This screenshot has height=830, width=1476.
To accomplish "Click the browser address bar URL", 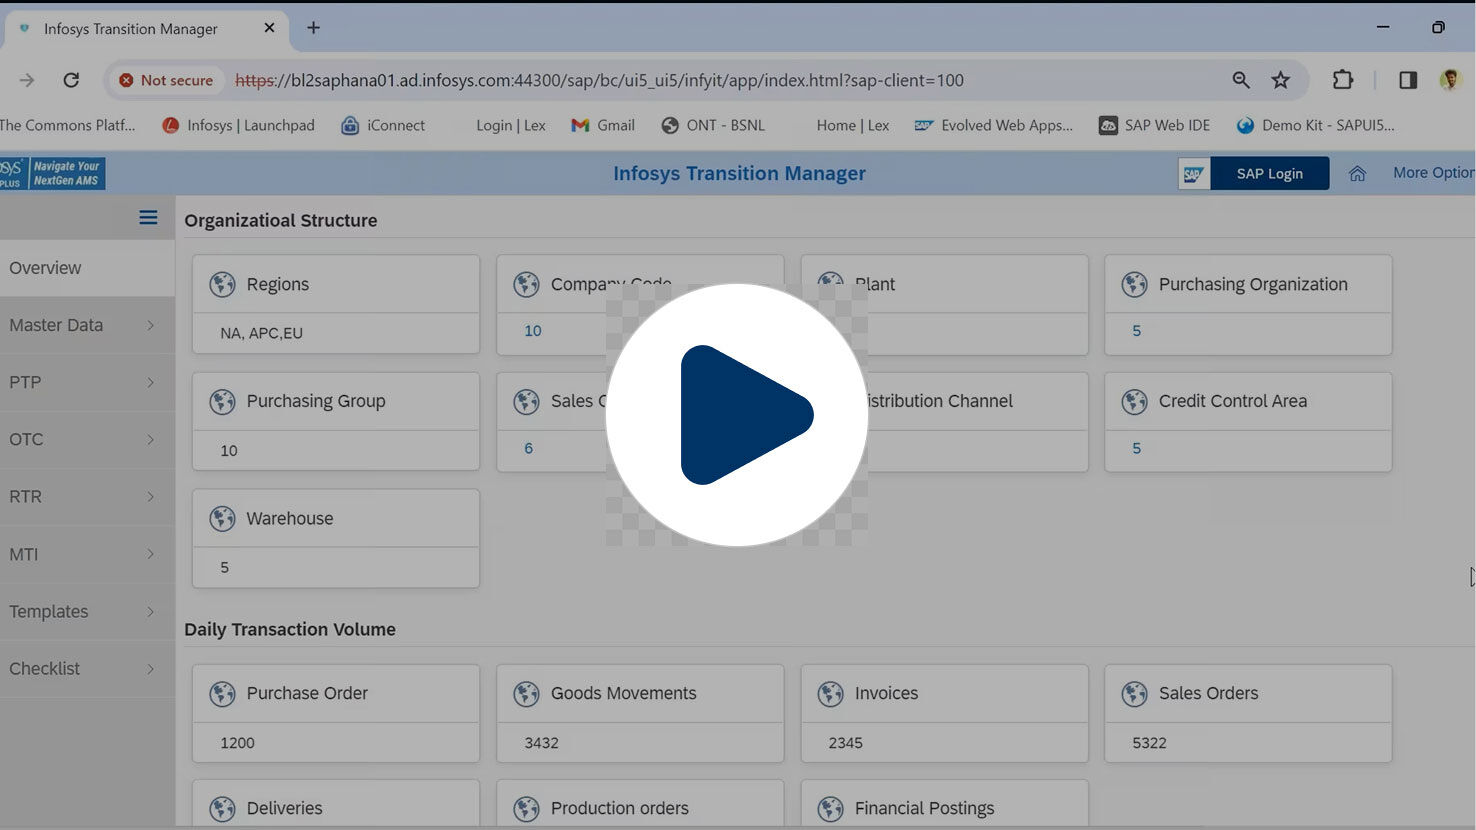I will [600, 80].
